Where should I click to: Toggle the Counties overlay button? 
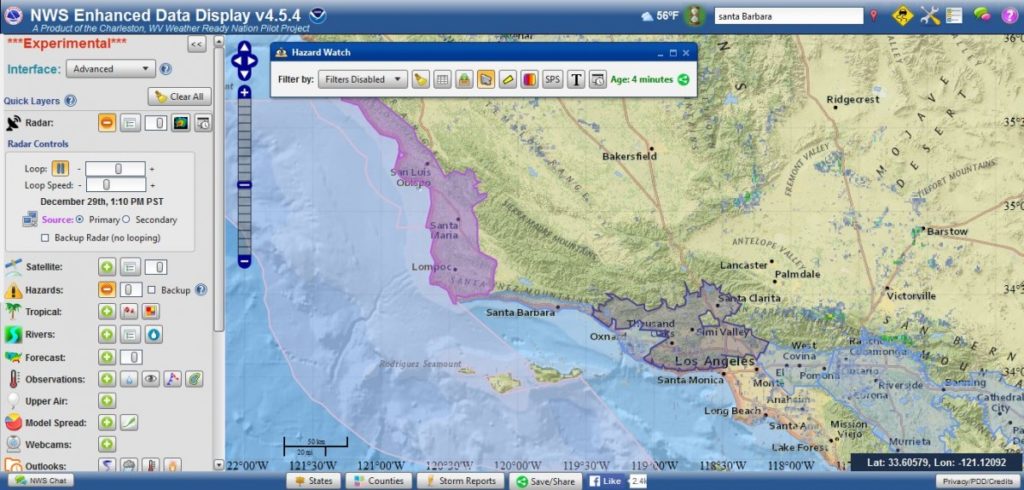click(x=379, y=481)
